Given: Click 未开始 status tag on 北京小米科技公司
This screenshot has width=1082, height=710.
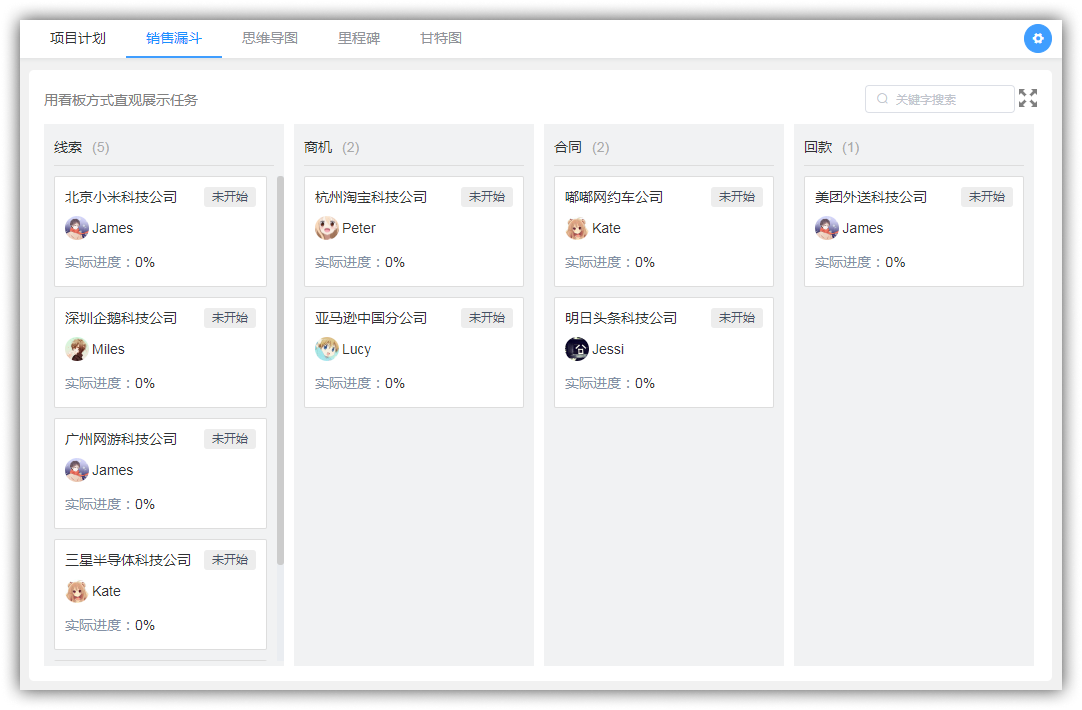Looking at the screenshot, I should click(x=230, y=197).
